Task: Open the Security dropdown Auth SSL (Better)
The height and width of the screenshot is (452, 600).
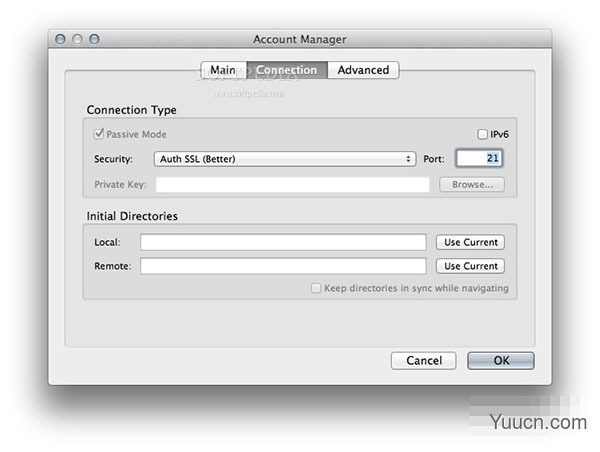Action: (x=285, y=159)
